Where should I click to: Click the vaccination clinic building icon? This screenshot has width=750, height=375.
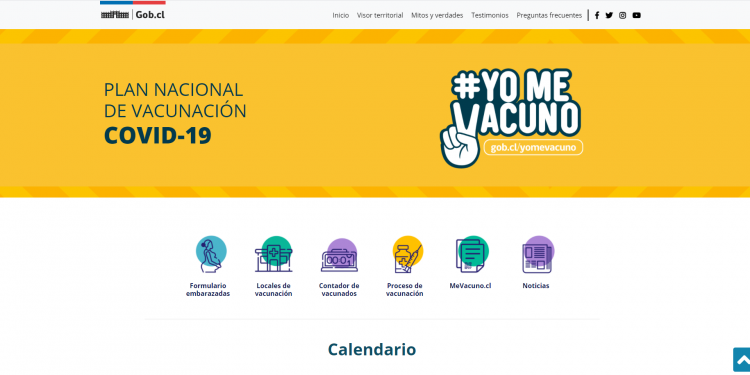274,254
